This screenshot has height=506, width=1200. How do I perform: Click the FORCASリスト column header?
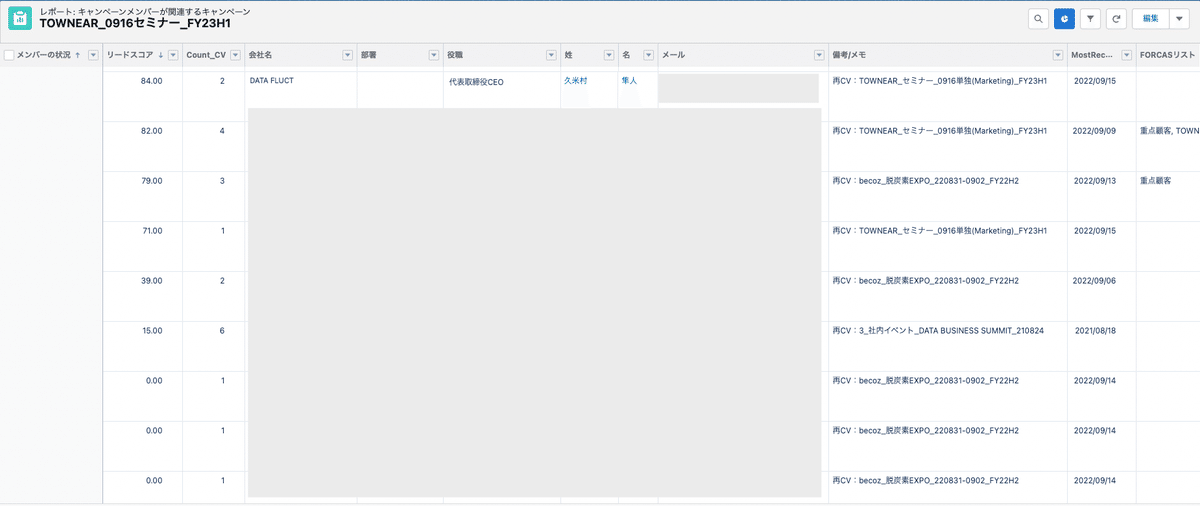[1168, 55]
